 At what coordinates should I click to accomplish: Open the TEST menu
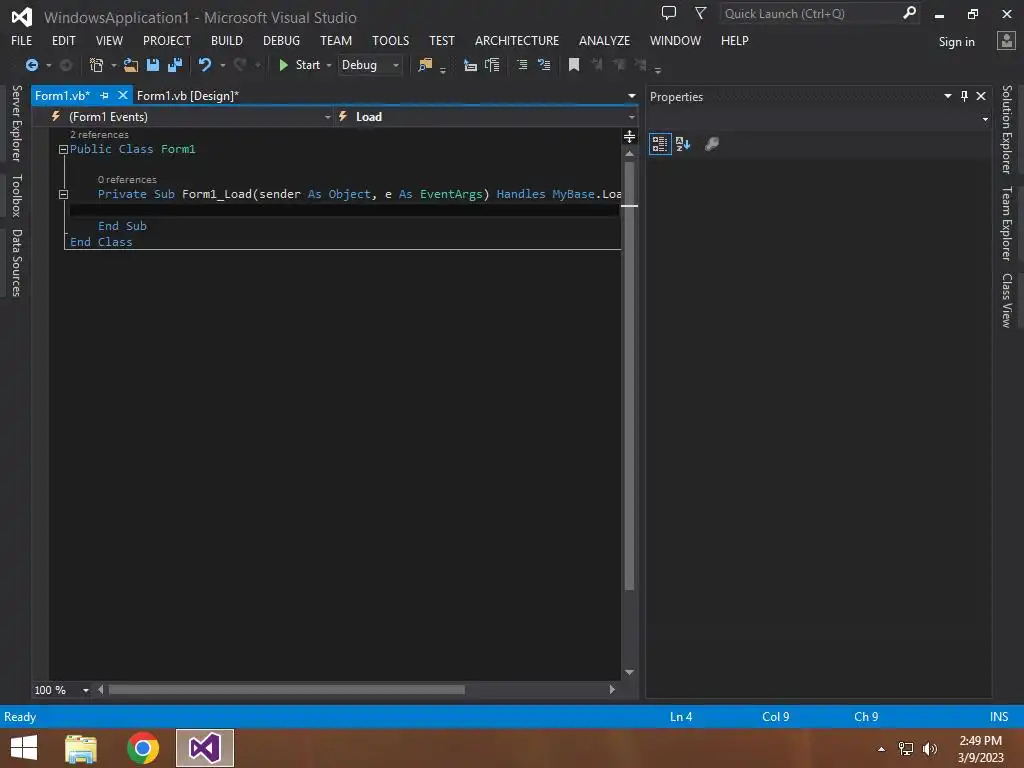(441, 40)
